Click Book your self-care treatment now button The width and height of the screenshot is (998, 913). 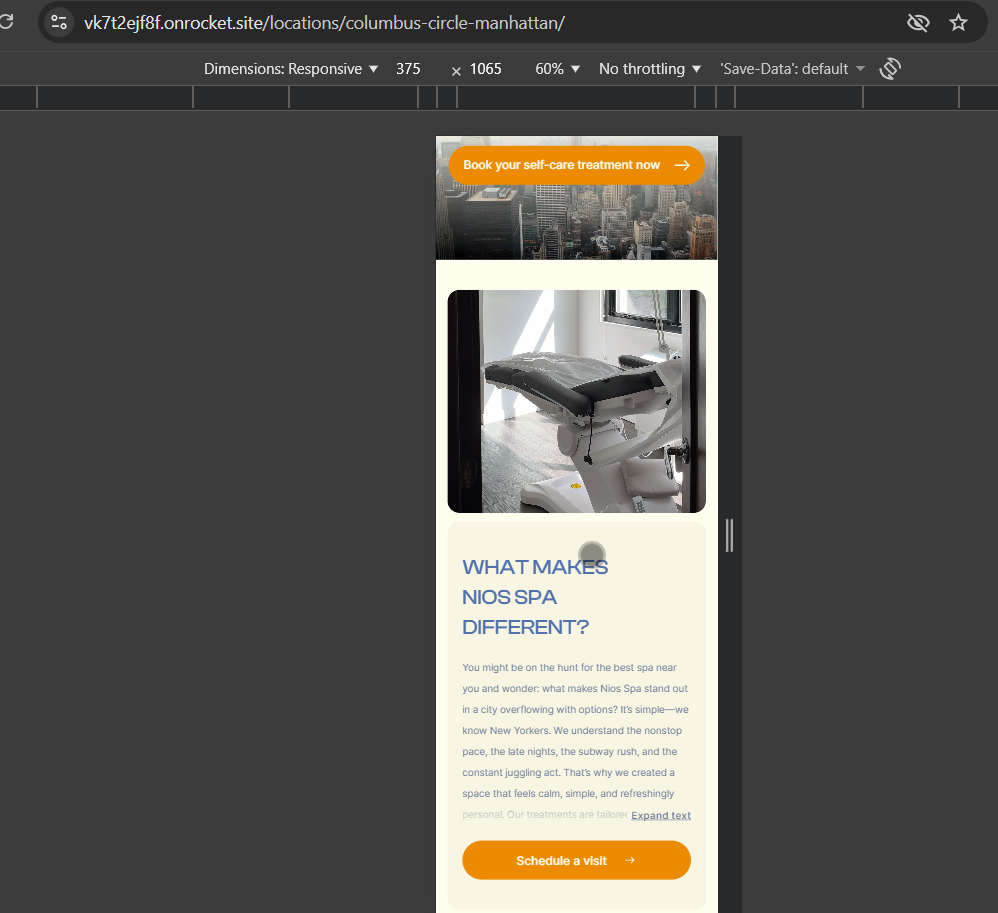pyautogui.click(x=577, y=165)
